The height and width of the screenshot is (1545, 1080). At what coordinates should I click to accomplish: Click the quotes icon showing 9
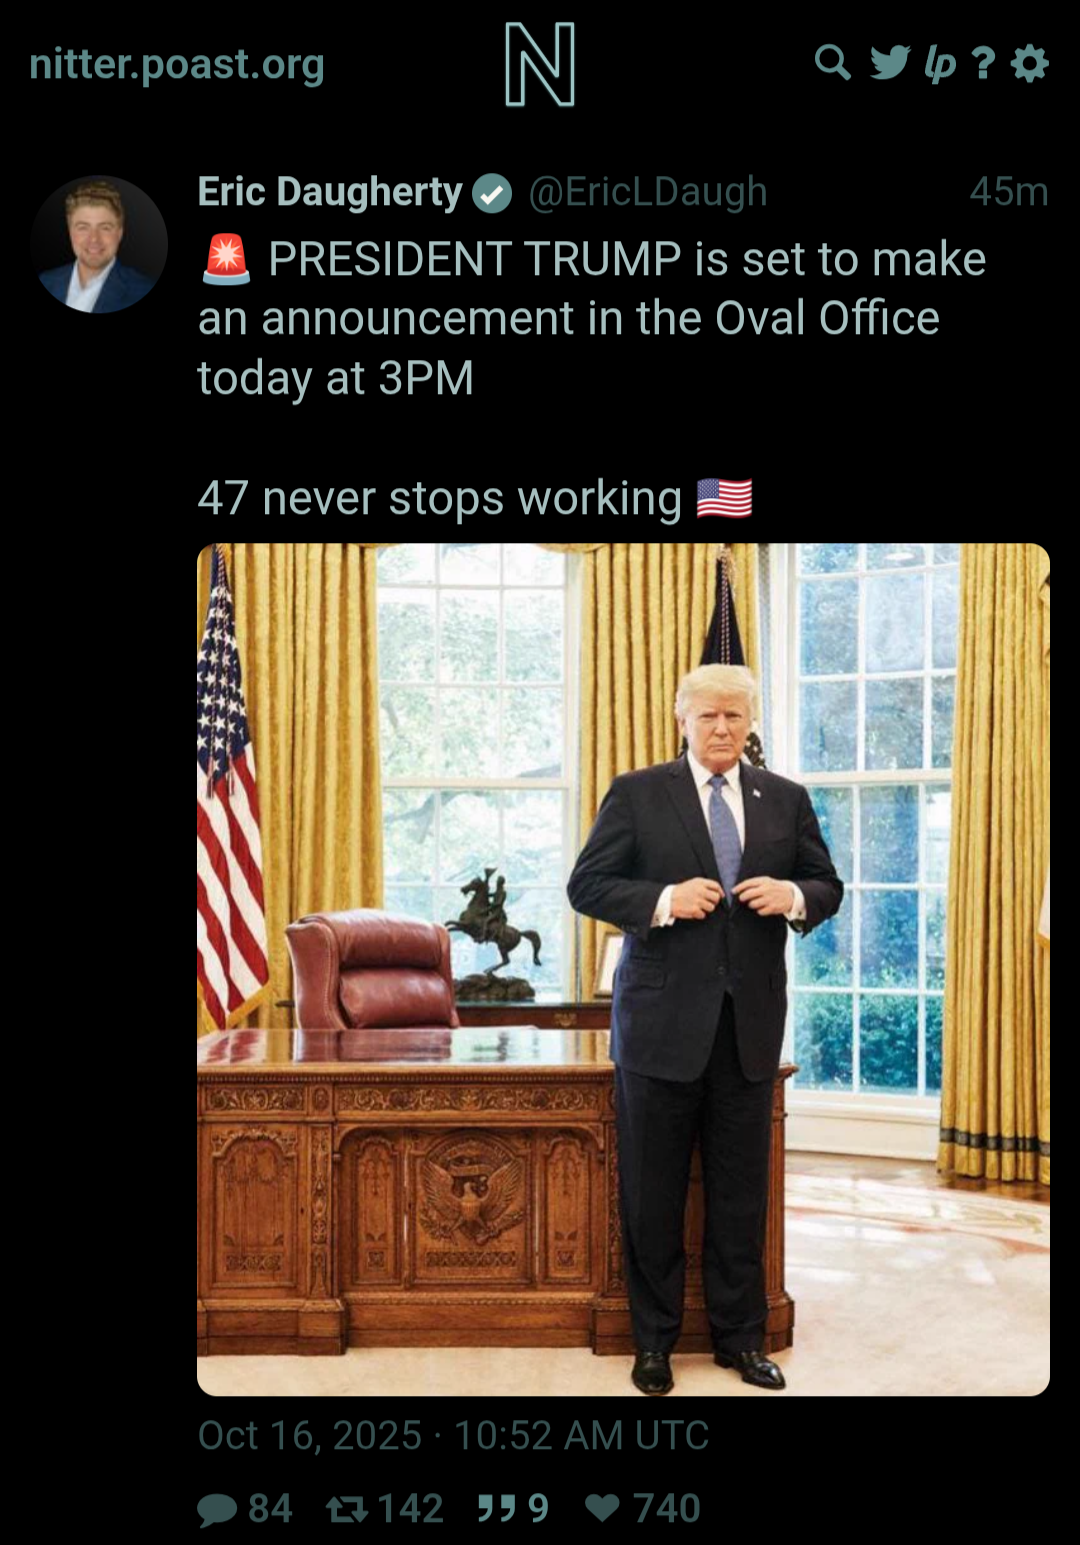point(497,1508)
